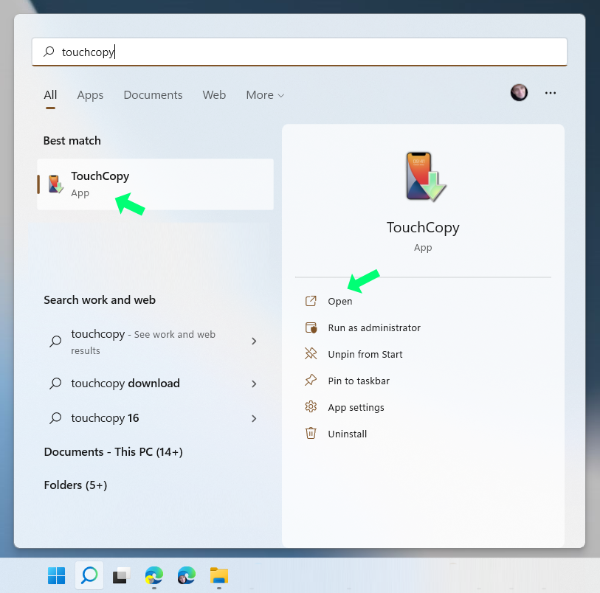Click the TouchCopy title in details pane
Image resolution: width=600 pixels, height=593 pixels.
tap(423, 227)
